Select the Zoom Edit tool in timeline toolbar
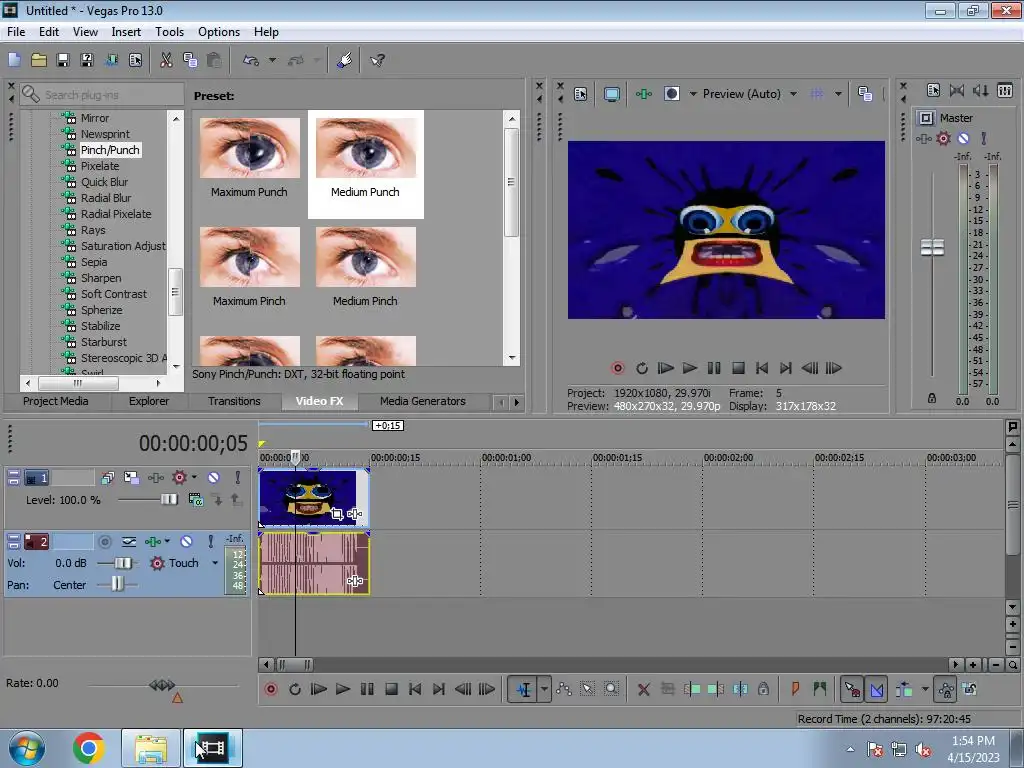The height and width of the screenshot is (768, 1024). [611, 689]
